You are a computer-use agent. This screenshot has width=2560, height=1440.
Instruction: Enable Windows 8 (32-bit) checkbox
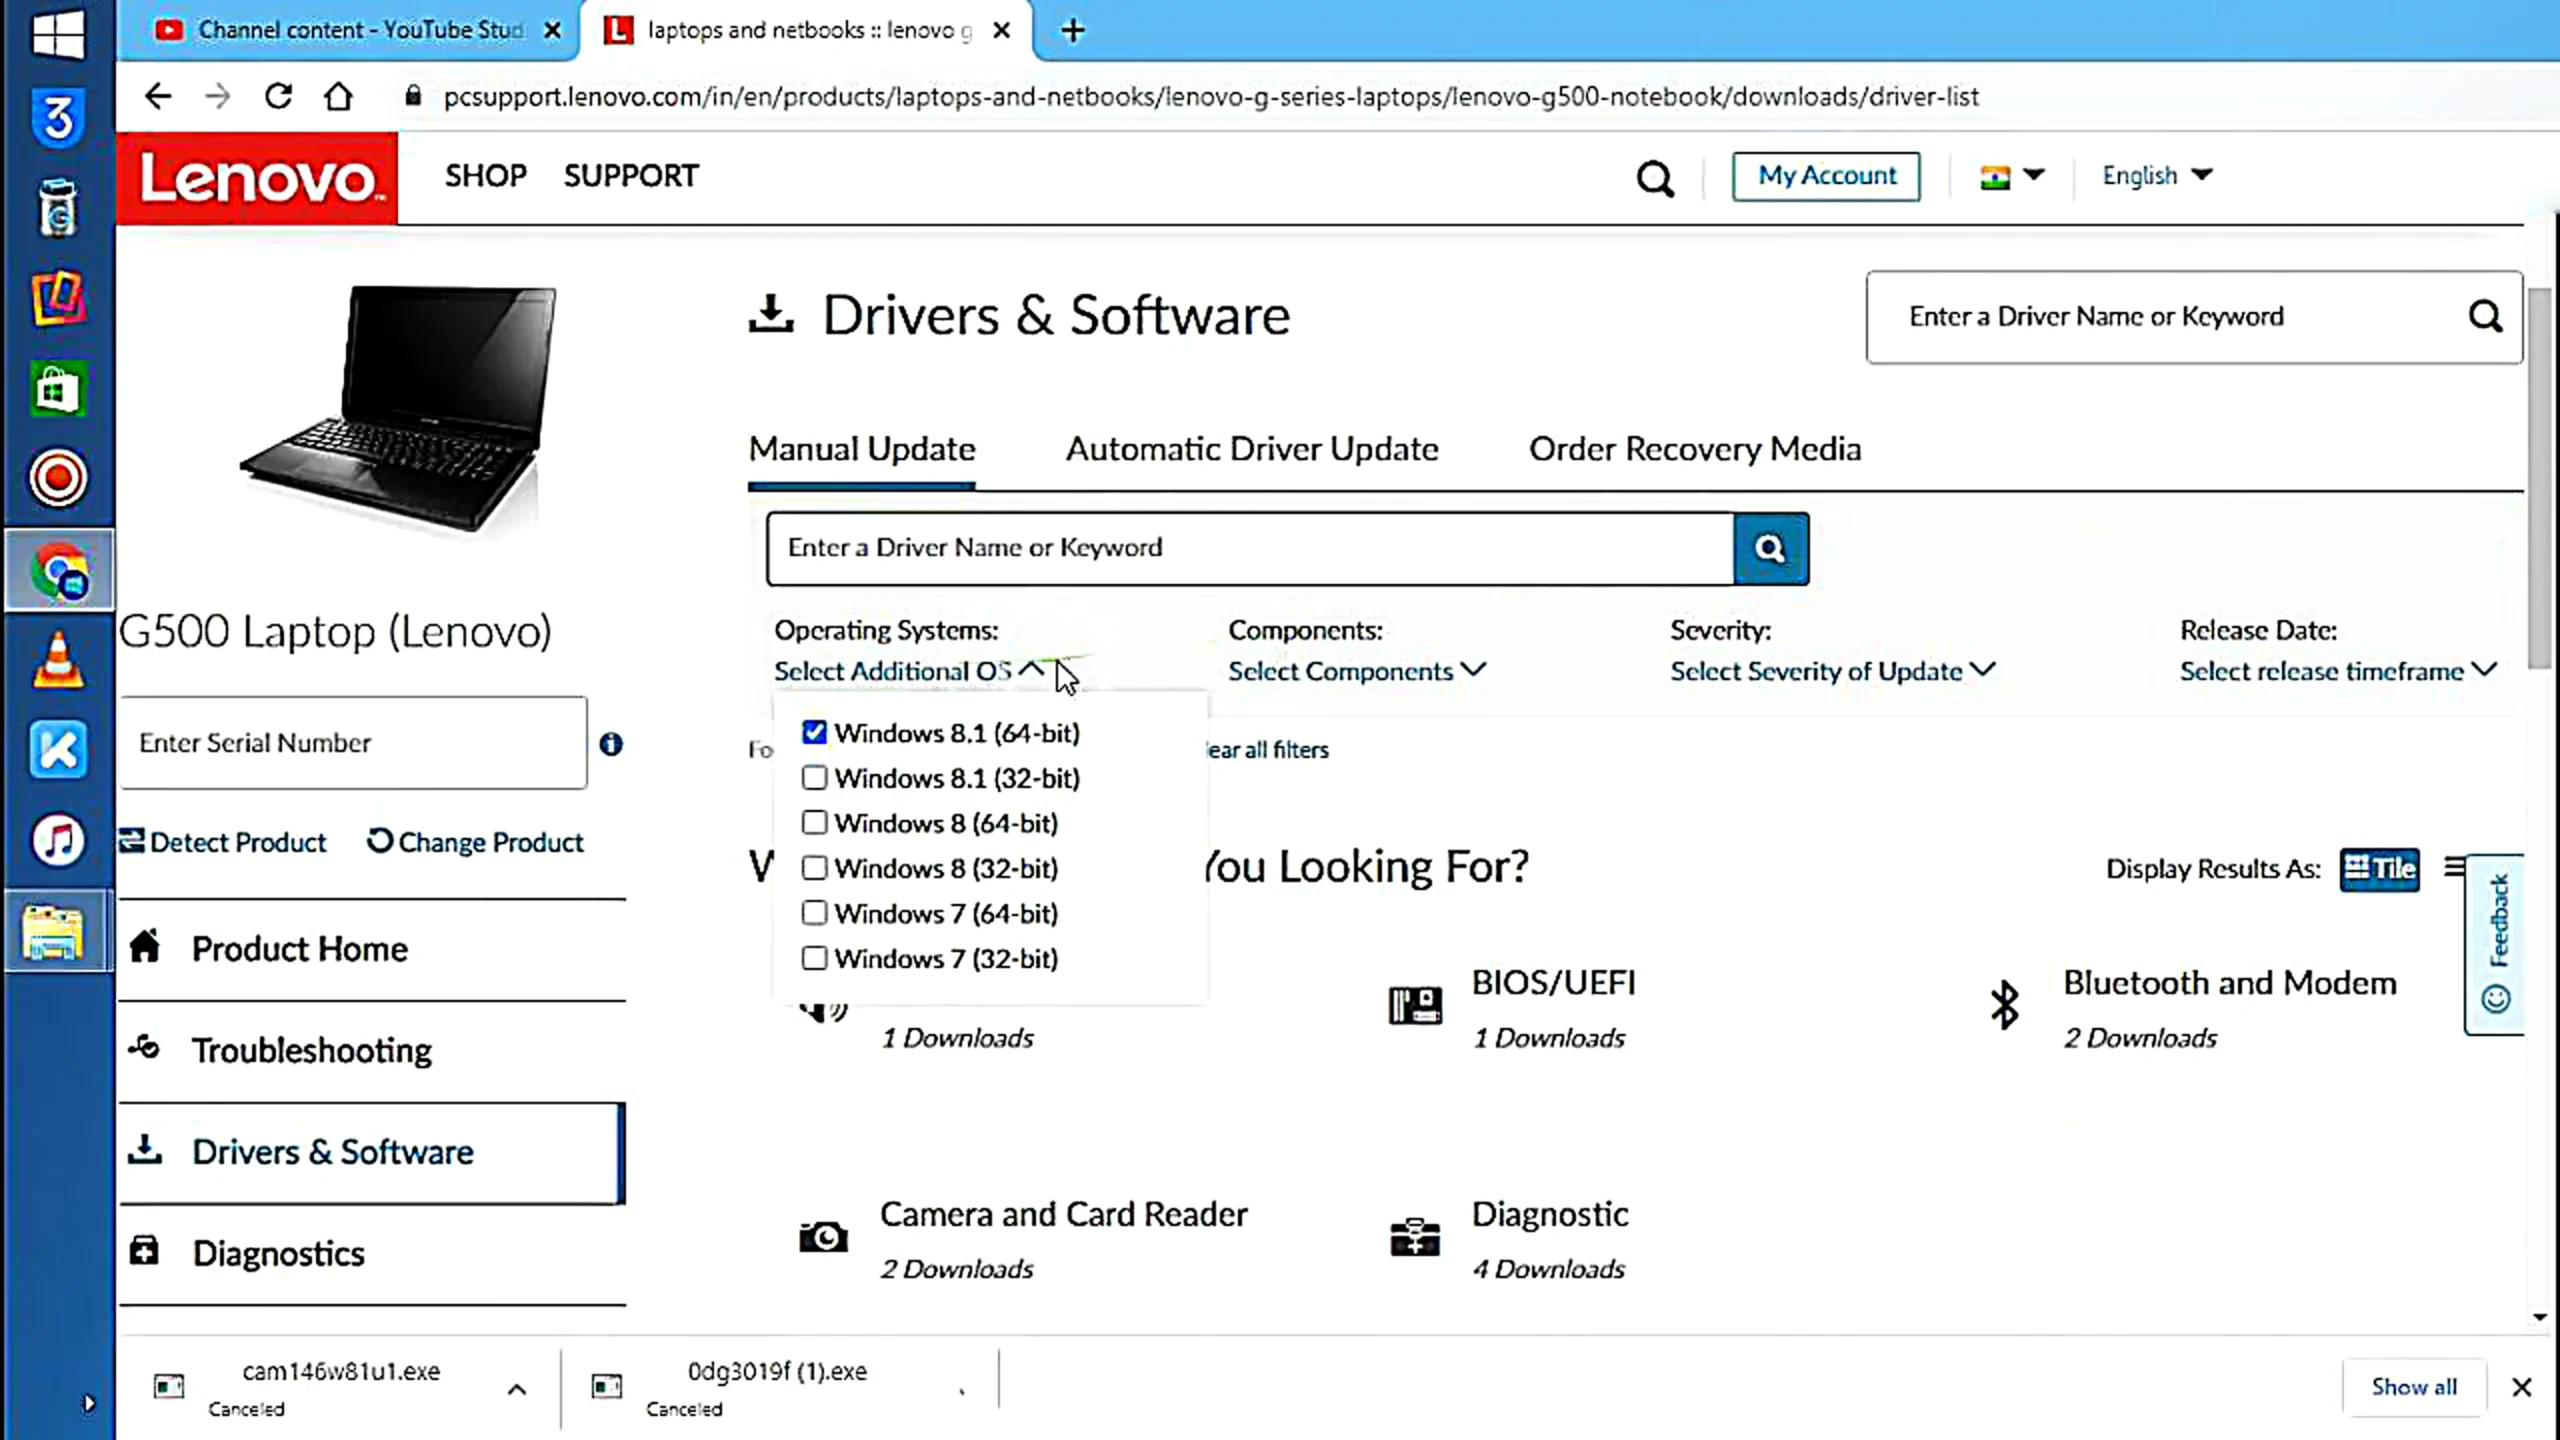click(814, 868)
